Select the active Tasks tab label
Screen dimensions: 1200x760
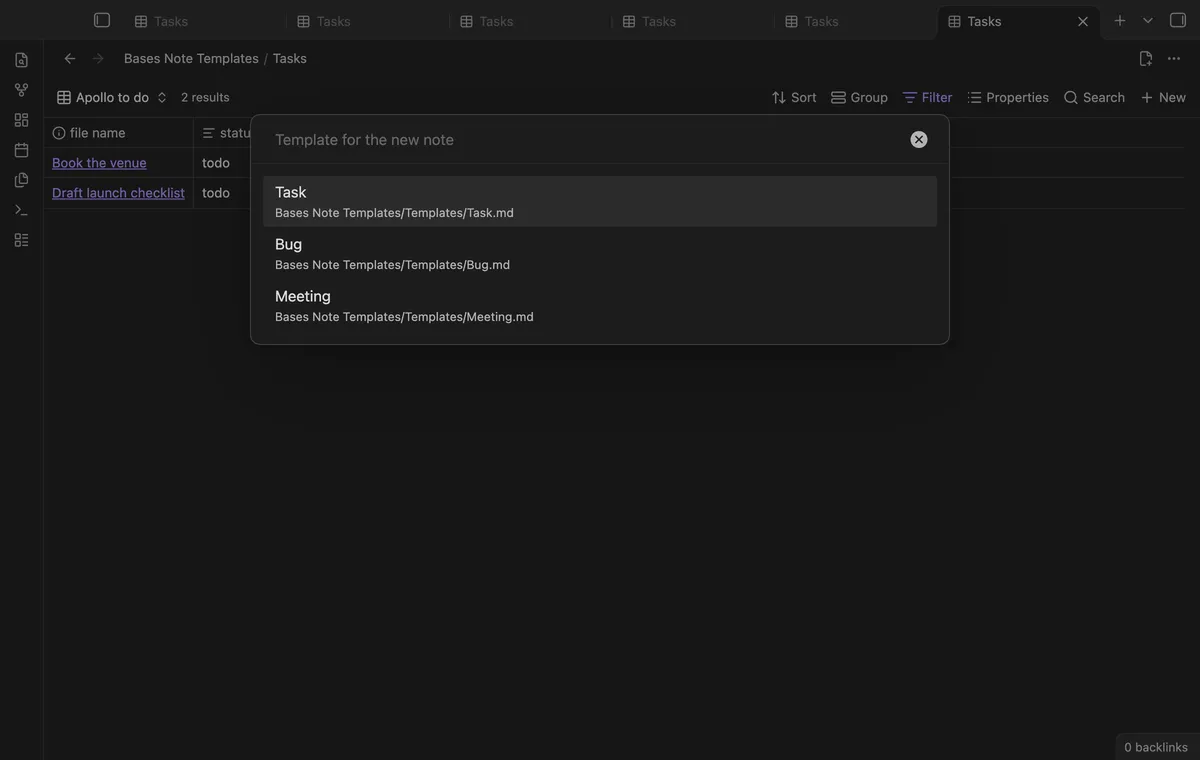pyautogui.click(x=984, y=21)
